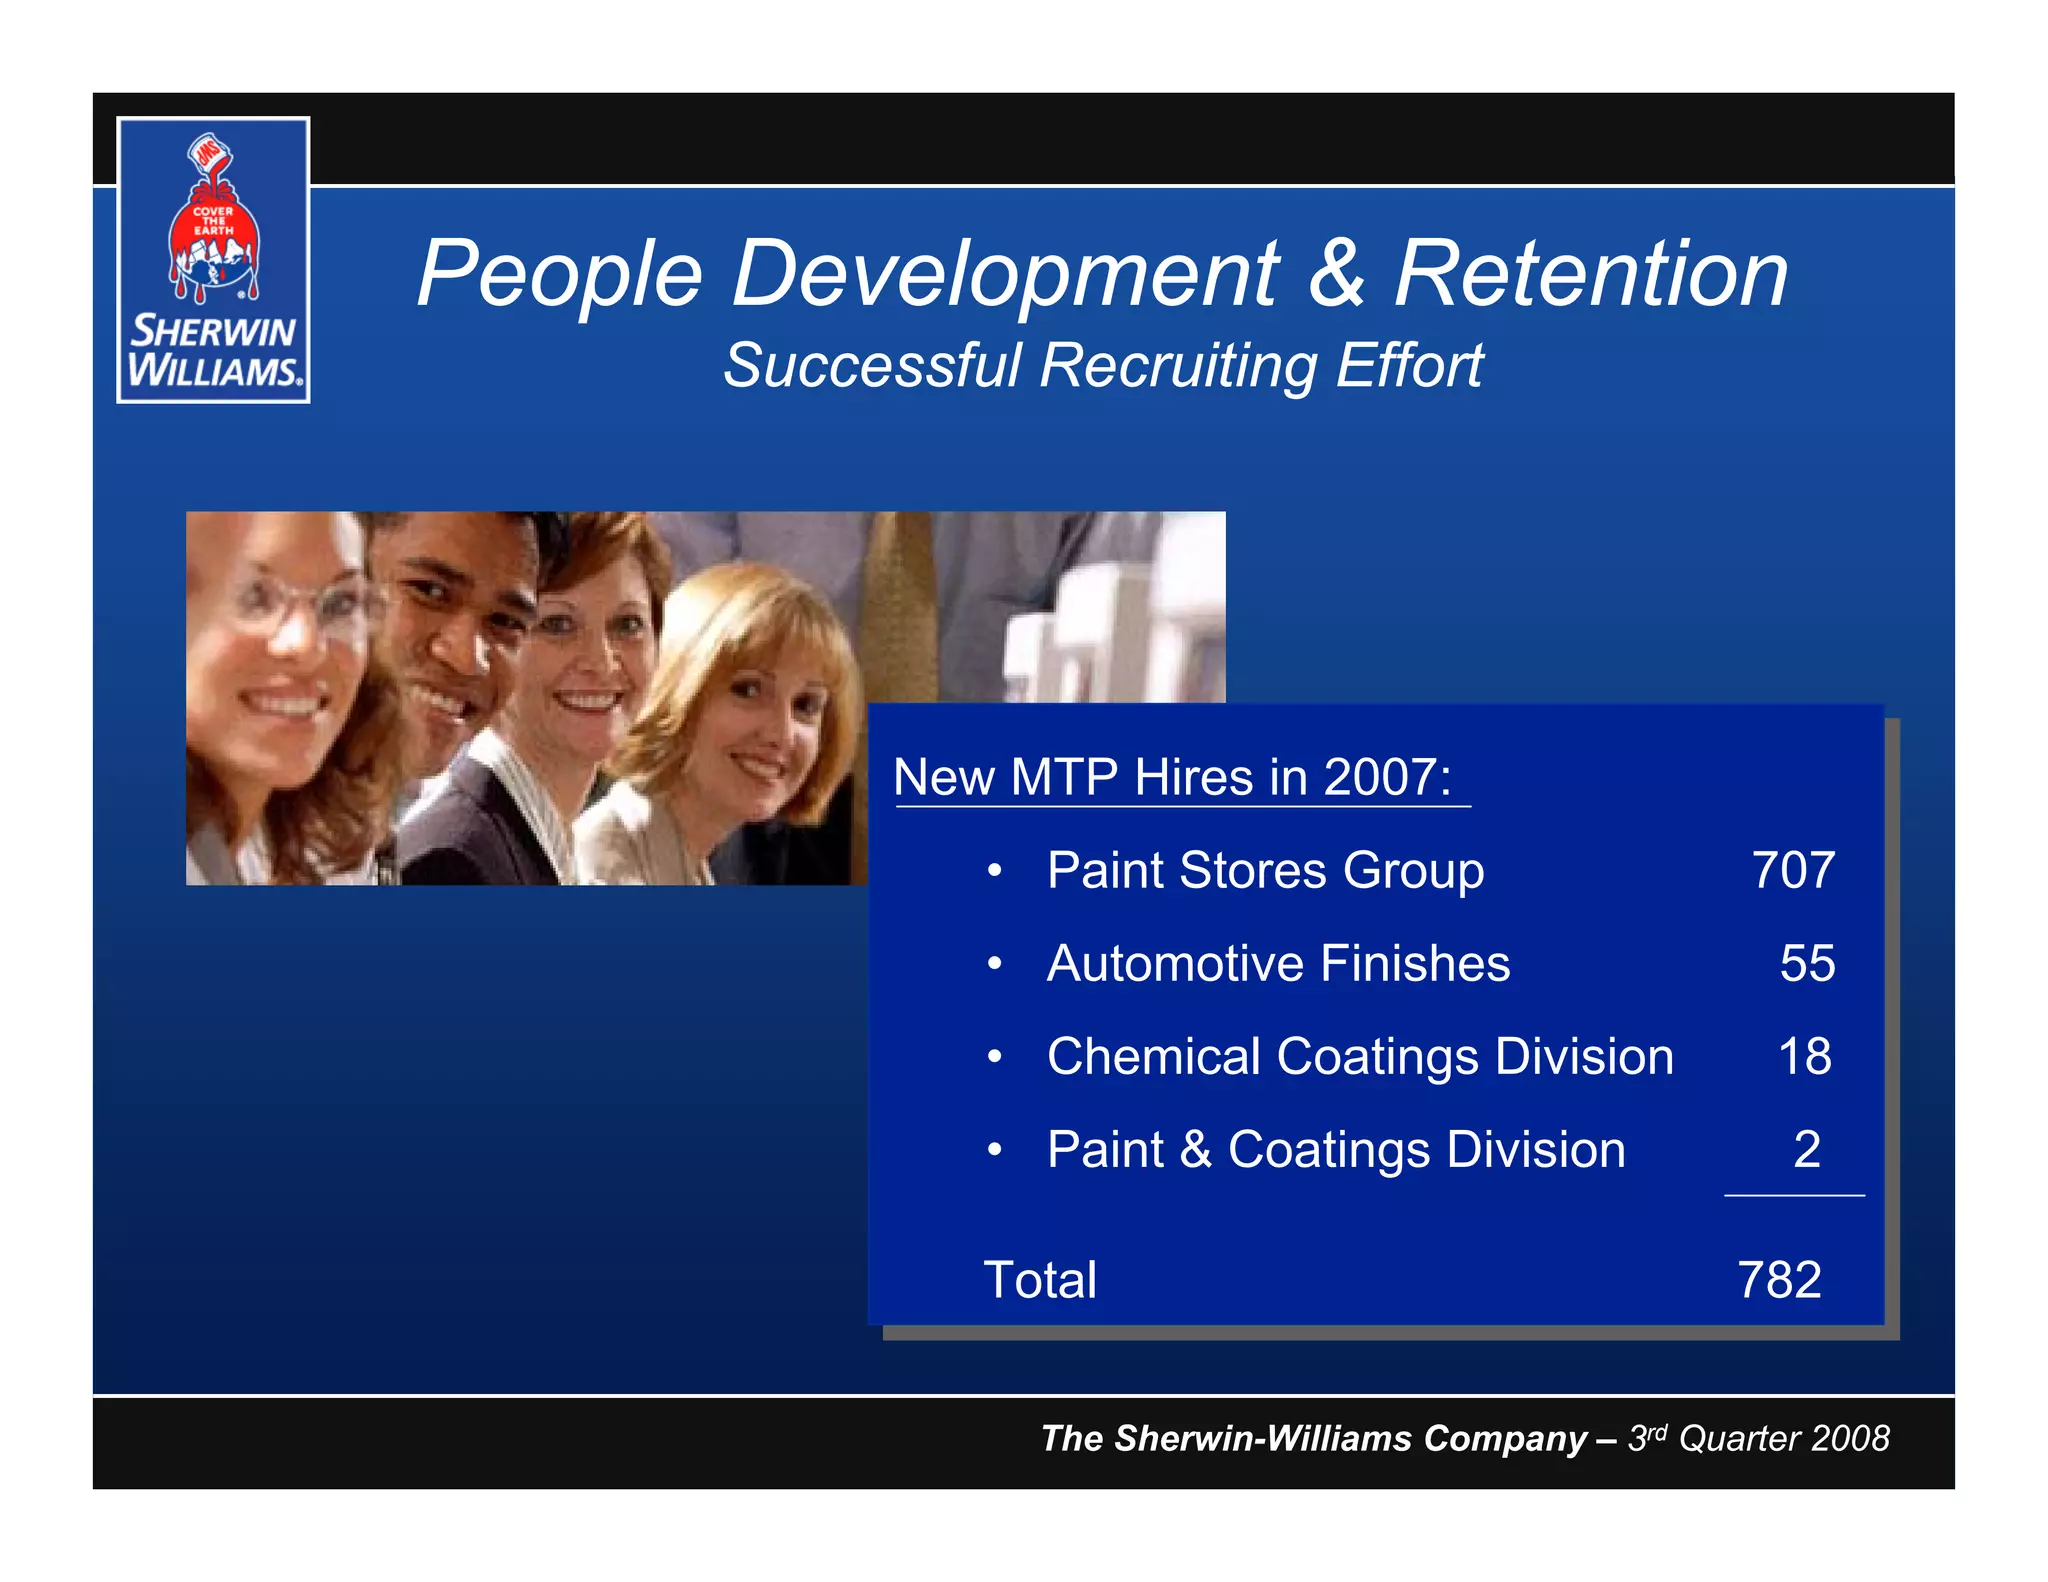This screenshot has width=2048, height=1582.
Task: Click the paint can on the logo
Action: pos(211,153)
